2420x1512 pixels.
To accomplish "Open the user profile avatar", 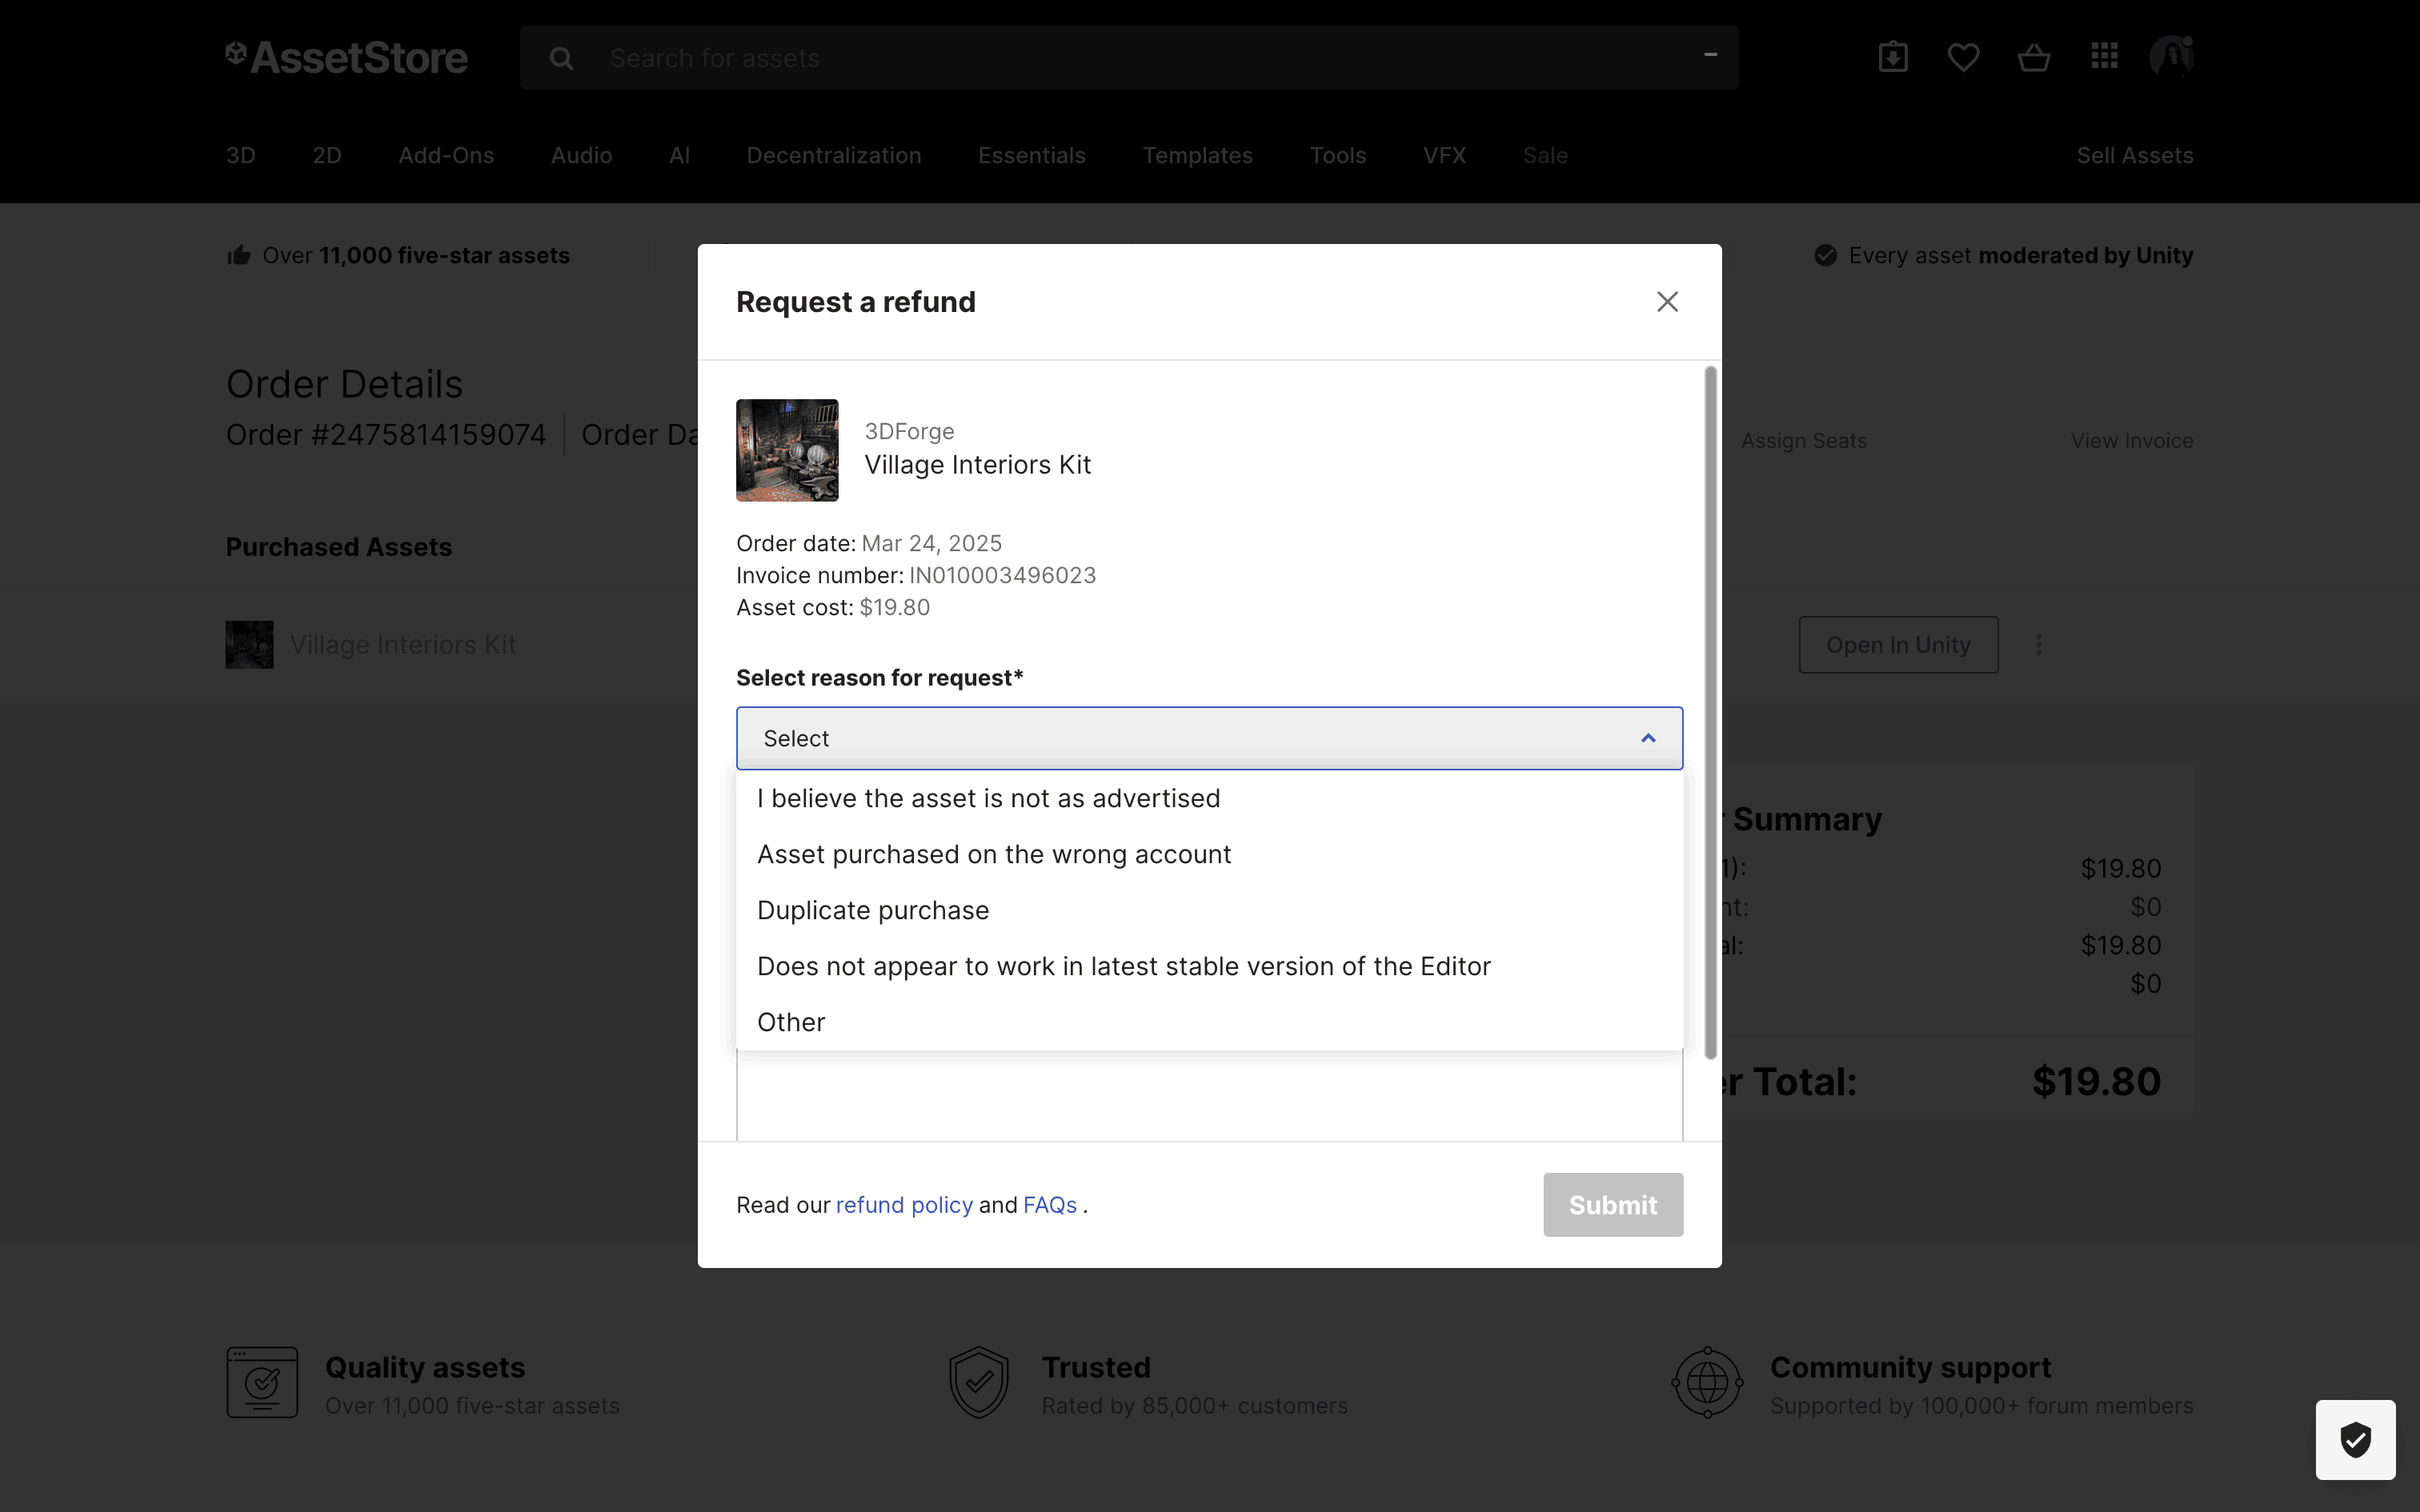I will point(2171,56).
